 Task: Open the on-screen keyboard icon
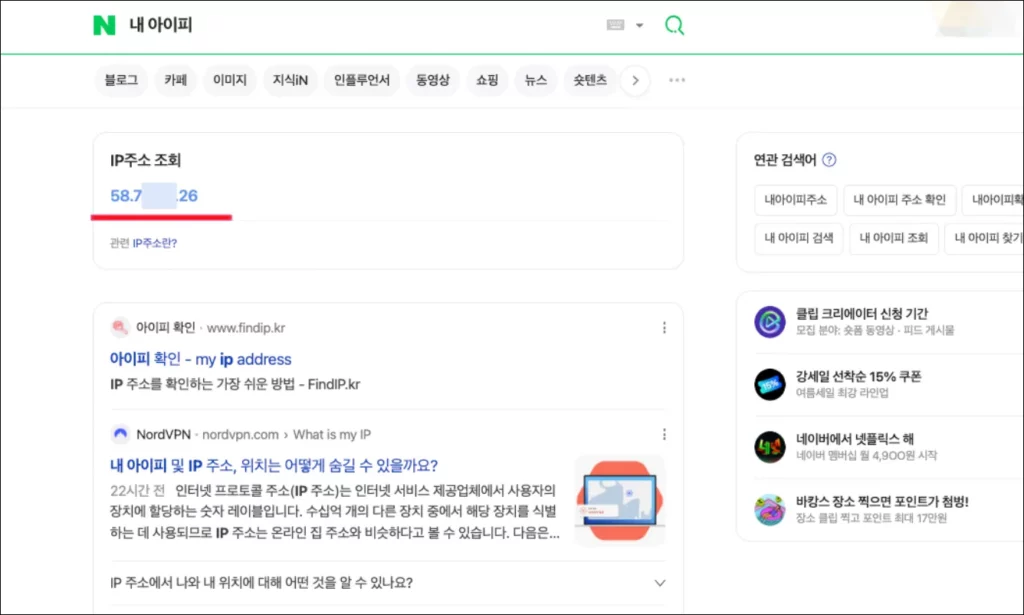[615, 25]
